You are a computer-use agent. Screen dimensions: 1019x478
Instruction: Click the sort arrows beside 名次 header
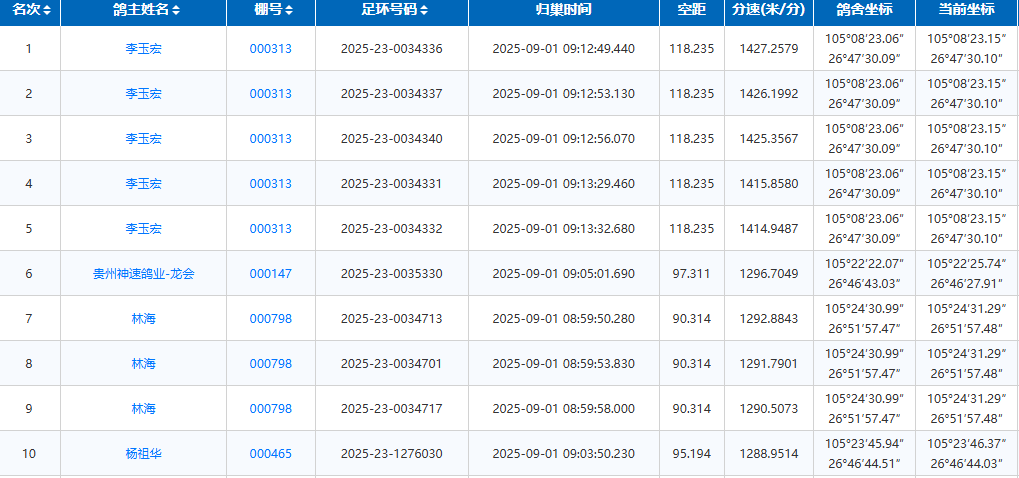click(47, 11)
